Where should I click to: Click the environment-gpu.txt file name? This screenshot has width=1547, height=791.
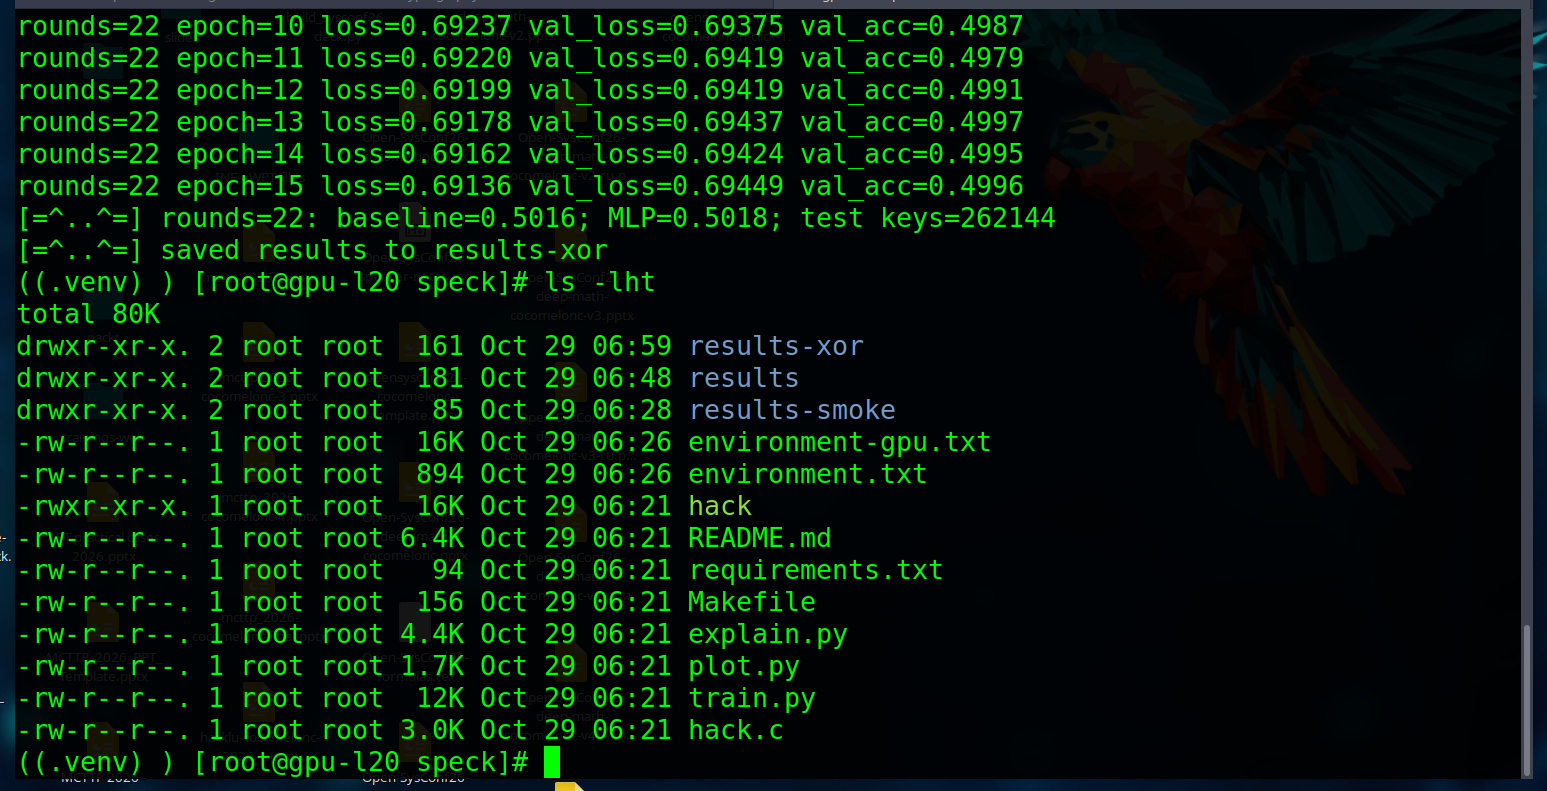click(840, 442)
